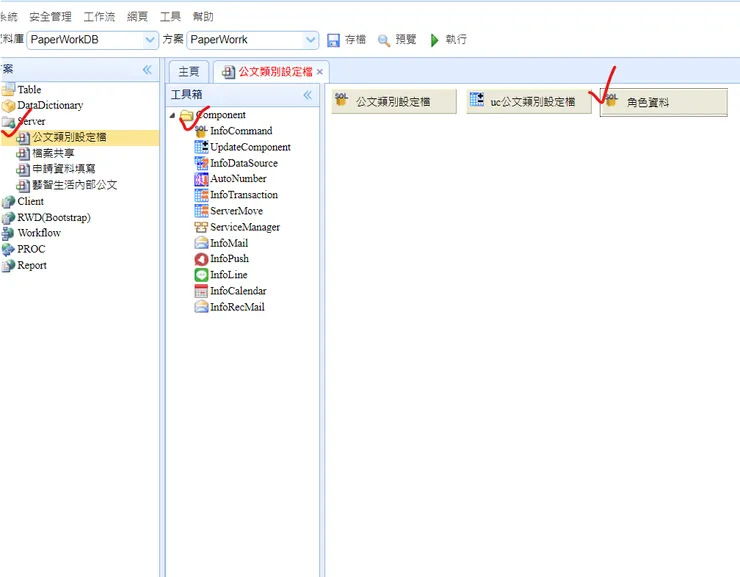The height and width of the screenshot is (577, 740).
Task: Select the 角色資料 component block
Action: (x=664, y=102)
